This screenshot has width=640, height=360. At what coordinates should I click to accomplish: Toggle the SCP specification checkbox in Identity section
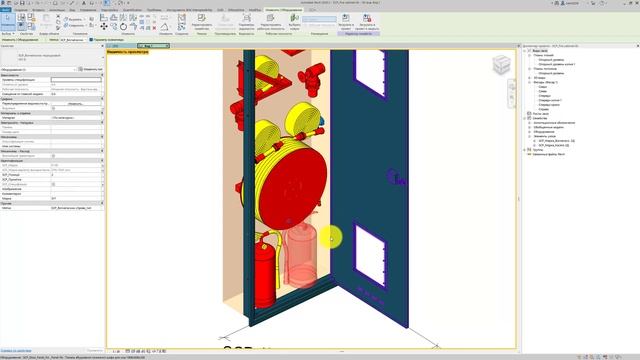click(53, 184)
